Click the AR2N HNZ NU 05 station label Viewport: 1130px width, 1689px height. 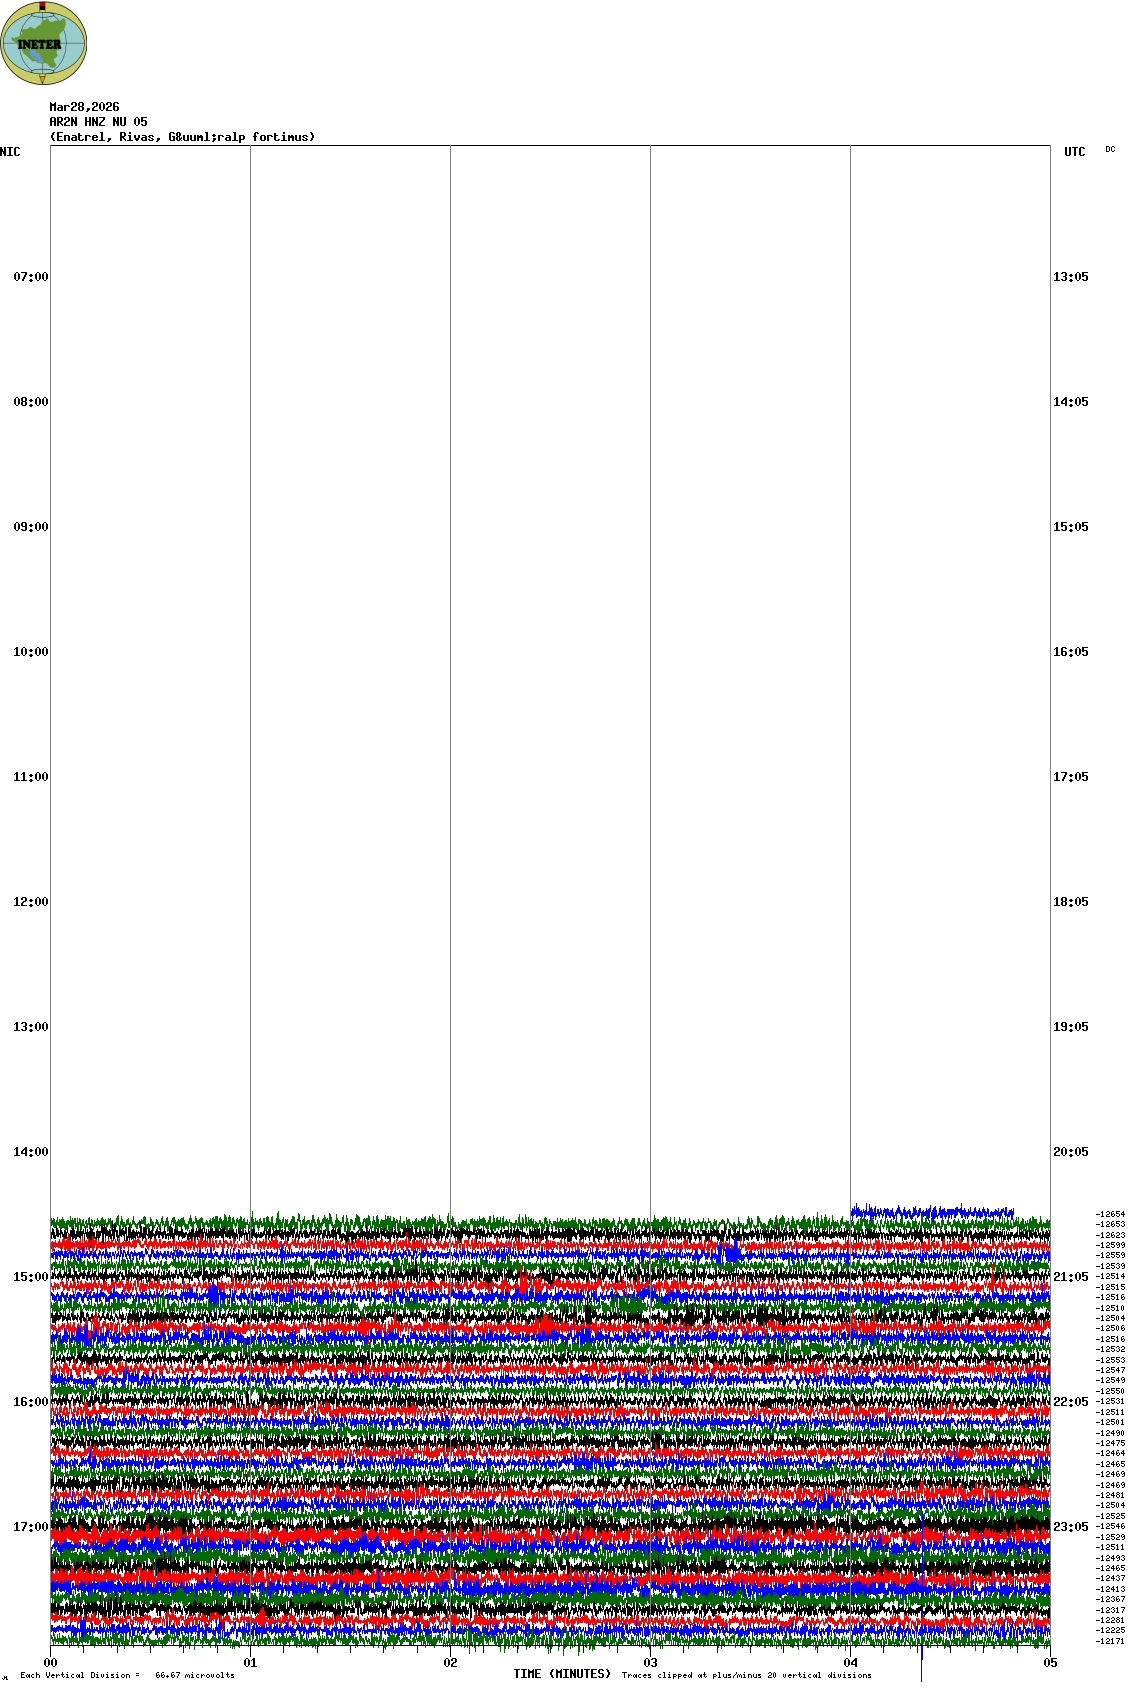[98, 122]
